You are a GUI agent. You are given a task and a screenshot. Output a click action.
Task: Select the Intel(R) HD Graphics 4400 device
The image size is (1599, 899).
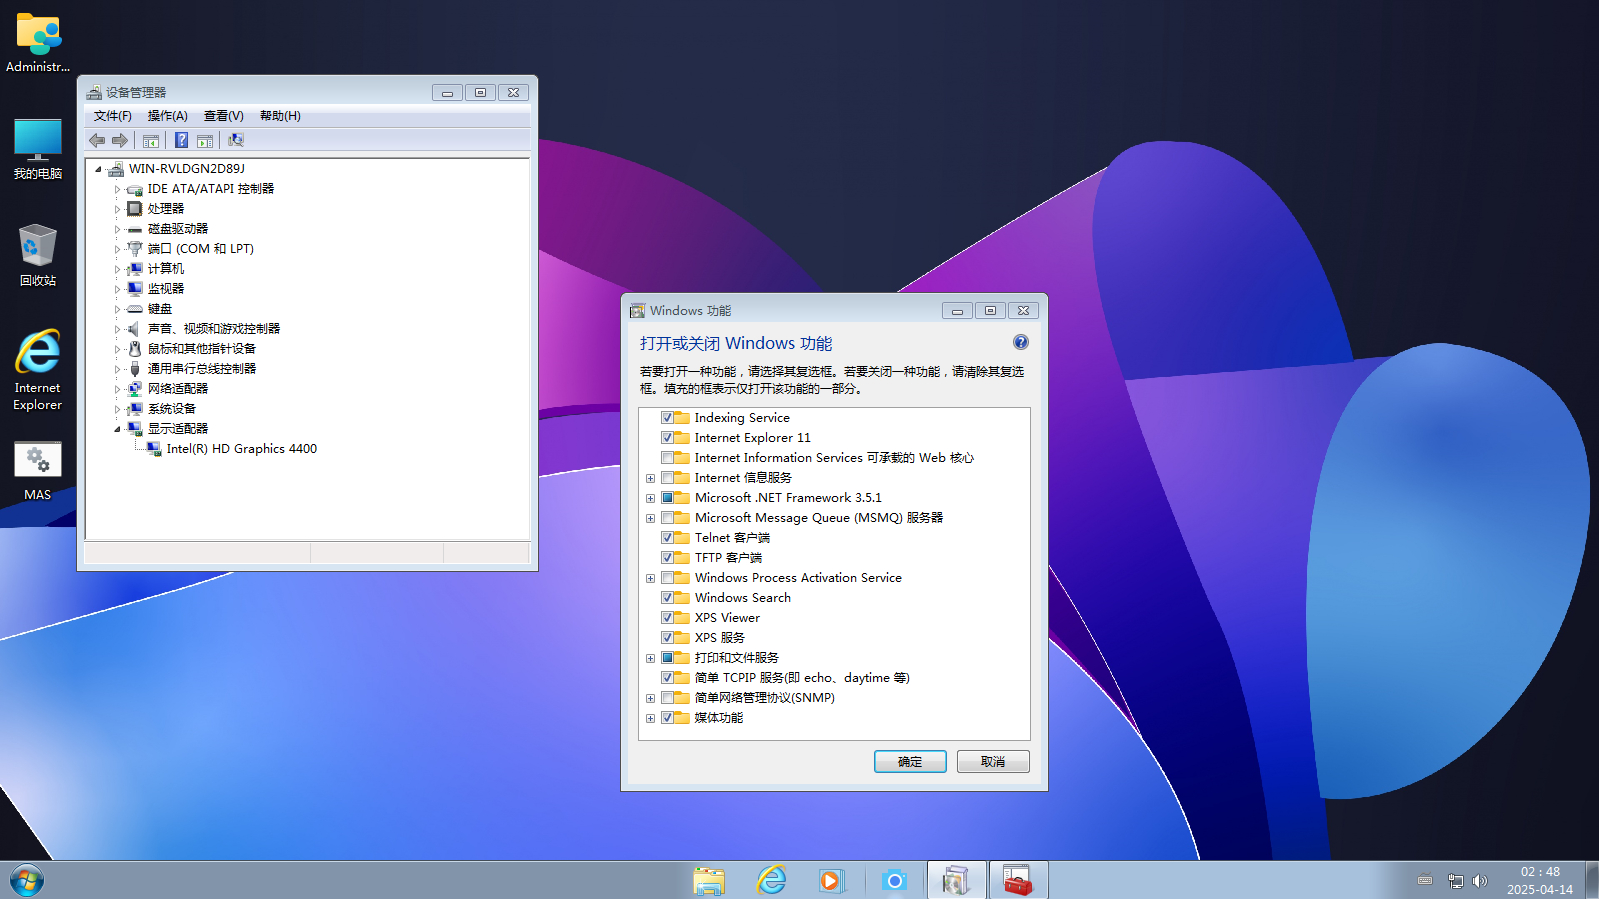241,449
